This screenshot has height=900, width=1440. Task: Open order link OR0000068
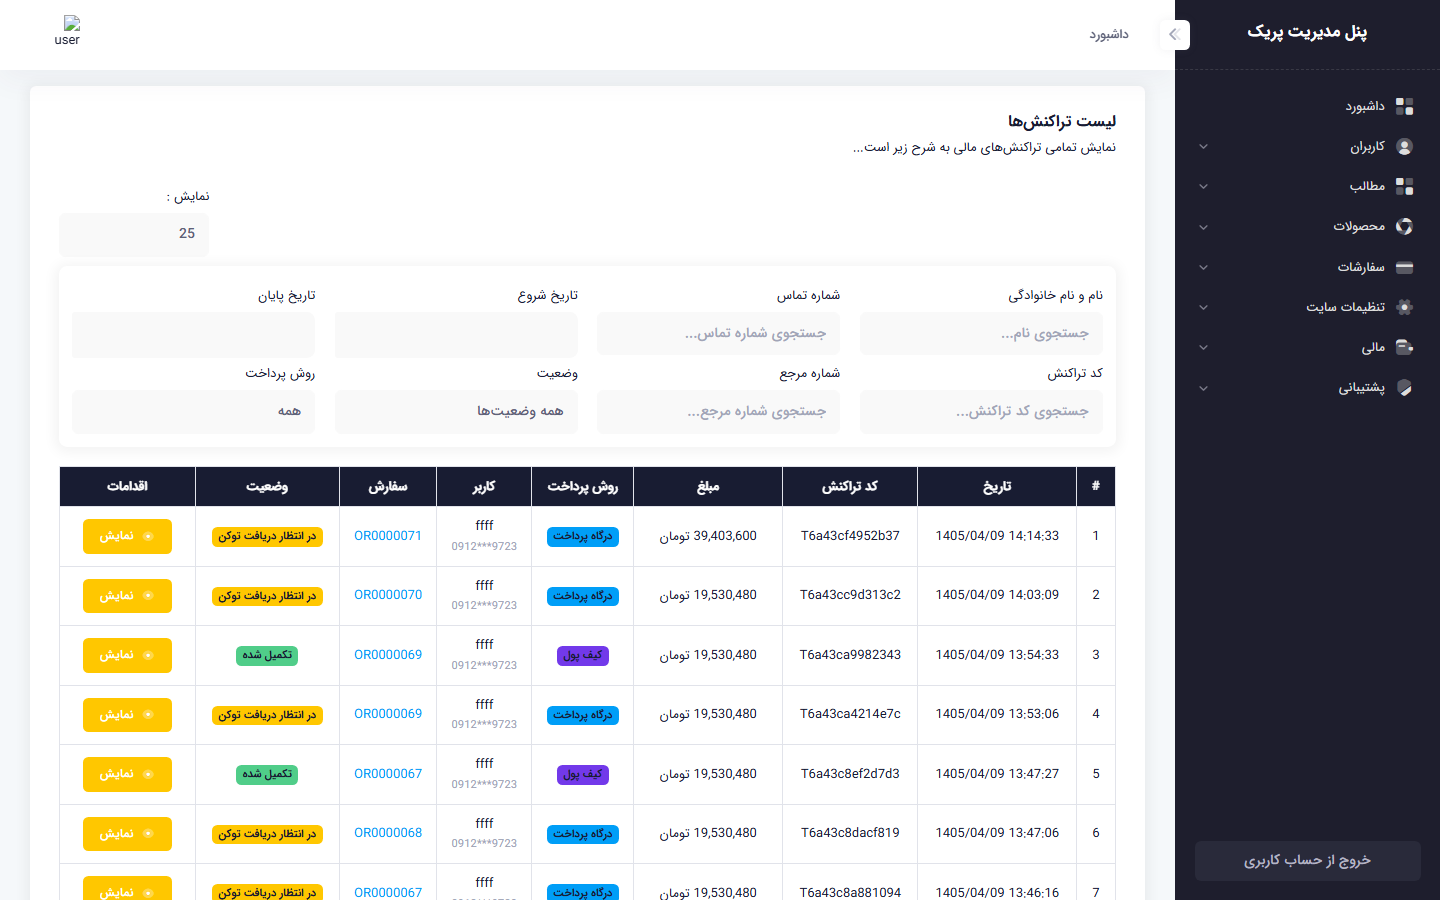pos(388,833)
